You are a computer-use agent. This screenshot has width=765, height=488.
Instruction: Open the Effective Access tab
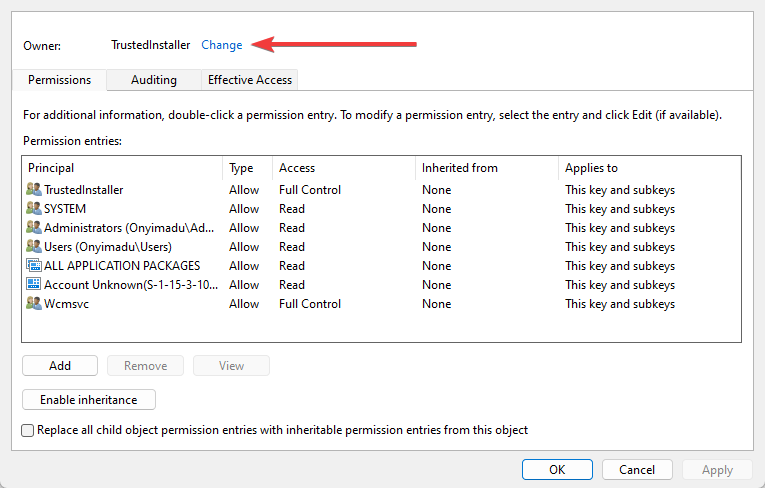coord(250,80)
